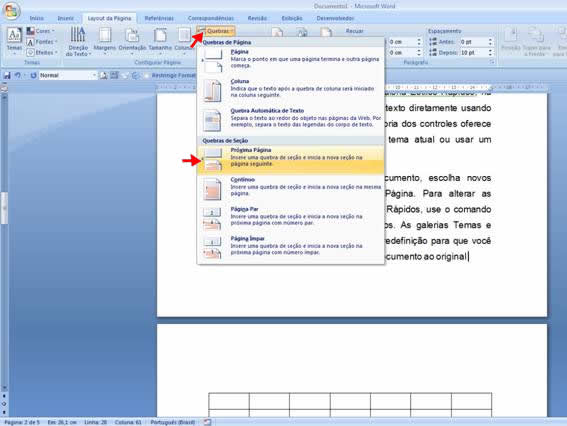Viewport: 567px width, 426px height.
Task: Click the Página Ímpar thumbnail icon
Action: point(213,247)
